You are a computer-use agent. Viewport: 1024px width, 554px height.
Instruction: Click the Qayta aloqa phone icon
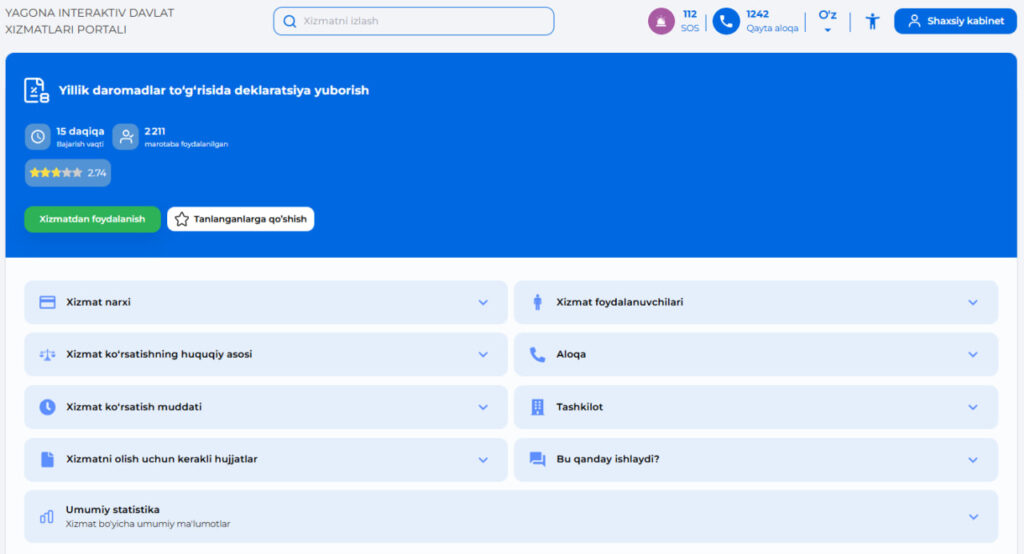click(725, 21)
